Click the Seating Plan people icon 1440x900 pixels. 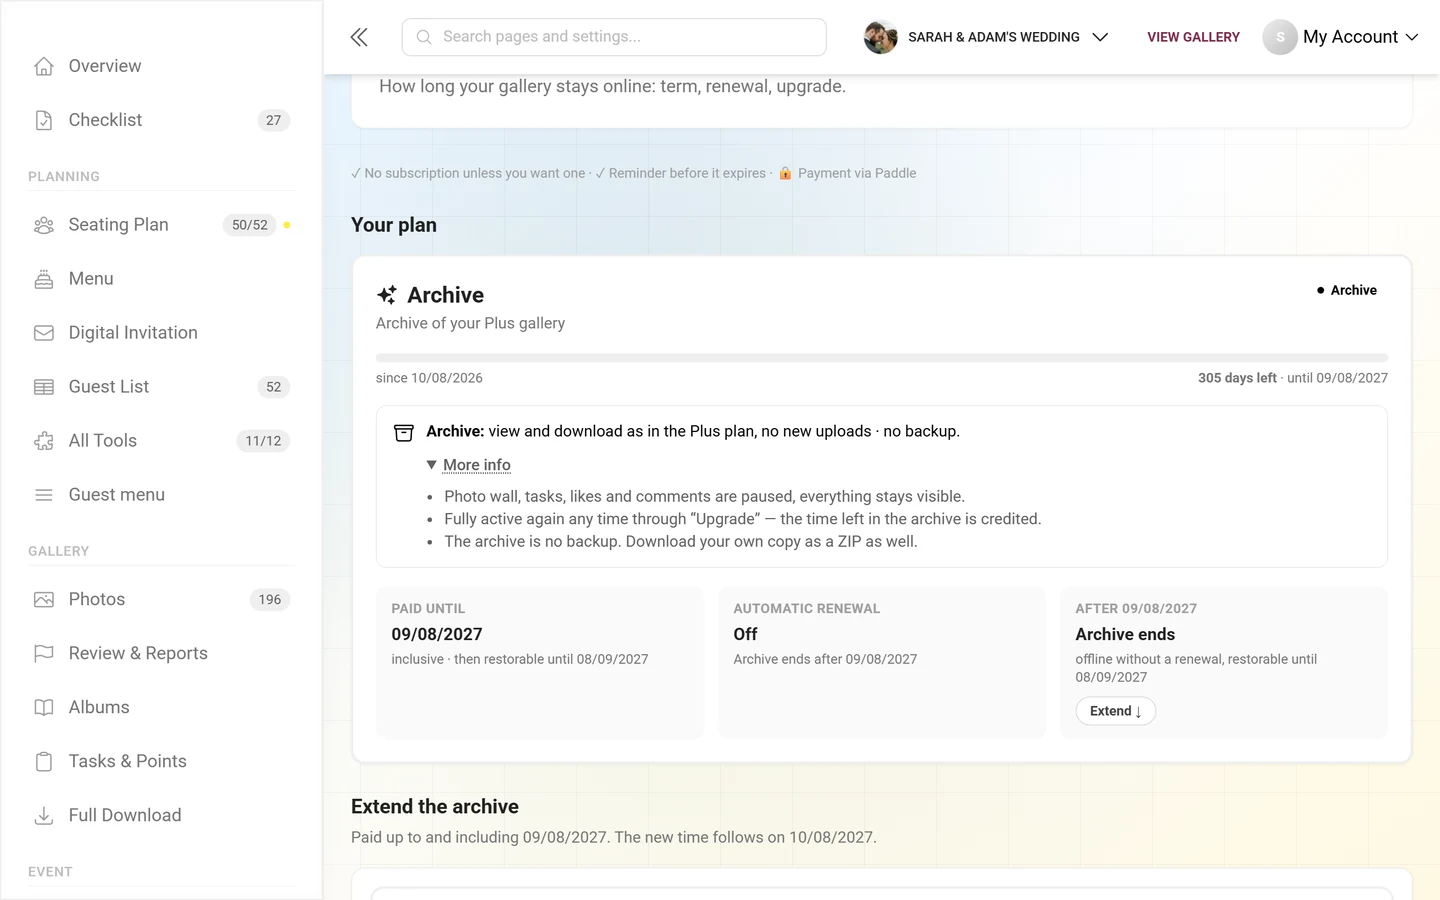(44, 225)
